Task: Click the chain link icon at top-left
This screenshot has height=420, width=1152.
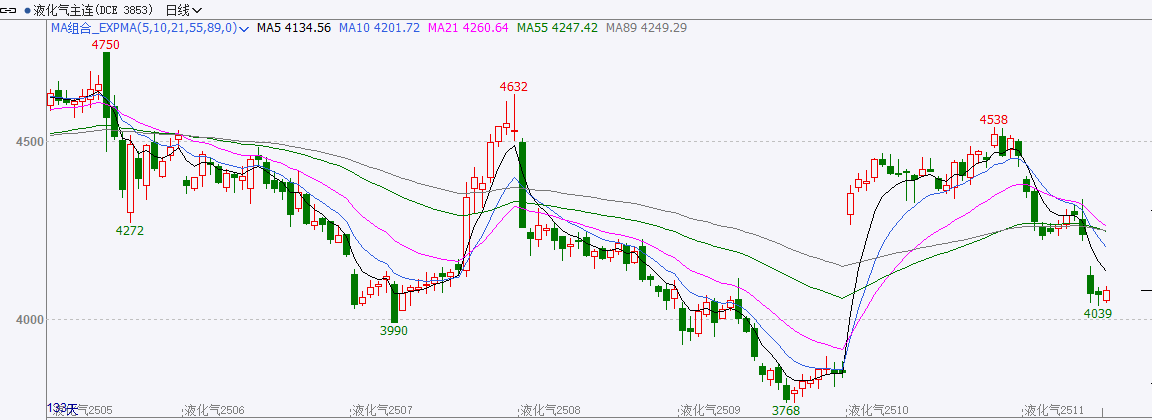Action: [x=10, y=10]
